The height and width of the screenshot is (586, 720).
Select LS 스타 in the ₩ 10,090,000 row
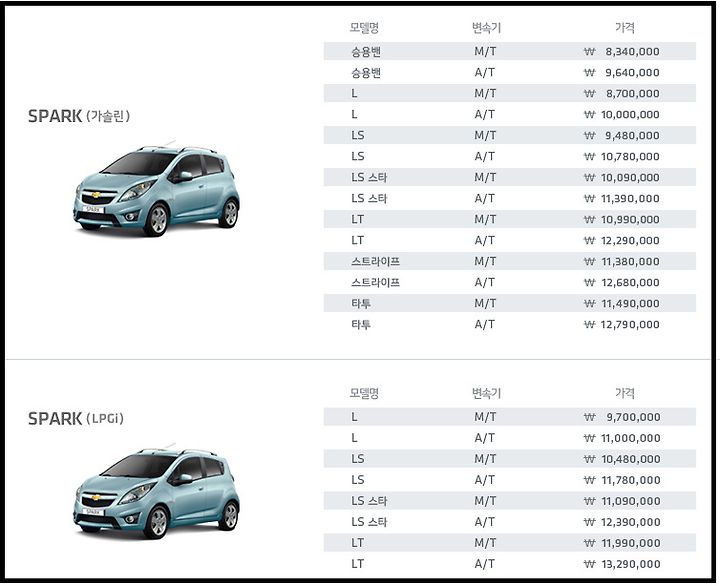coord(369,177)
